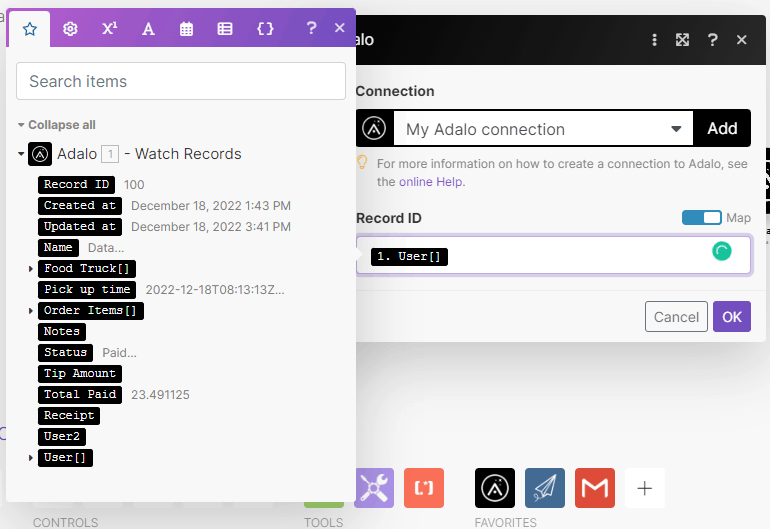
Task: Open array functions tab
Action: tap(225, 29)
